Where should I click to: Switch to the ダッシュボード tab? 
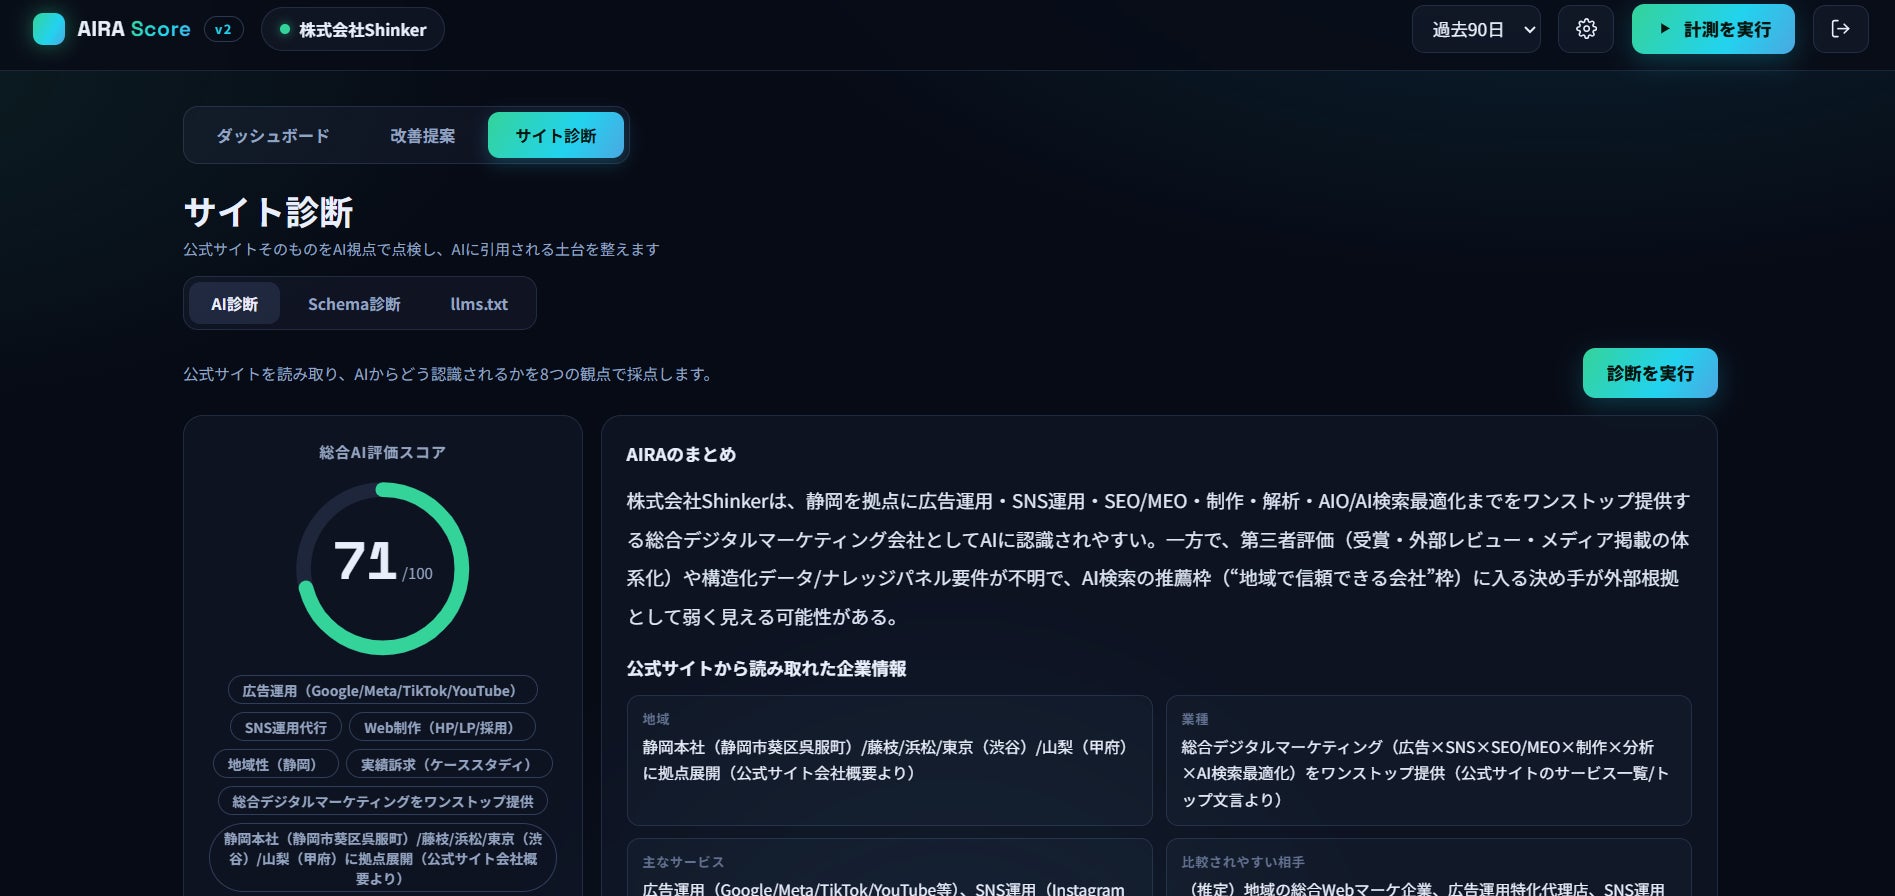(x=273, y=135)
